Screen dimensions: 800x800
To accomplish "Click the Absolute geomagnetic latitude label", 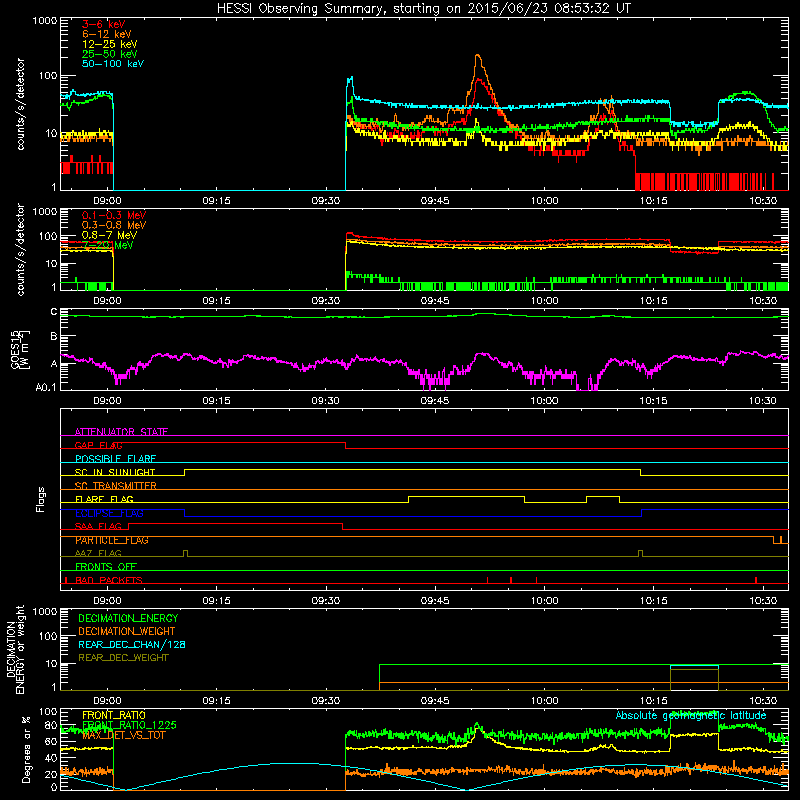I will pyautogui.click(x=691, y=715).
